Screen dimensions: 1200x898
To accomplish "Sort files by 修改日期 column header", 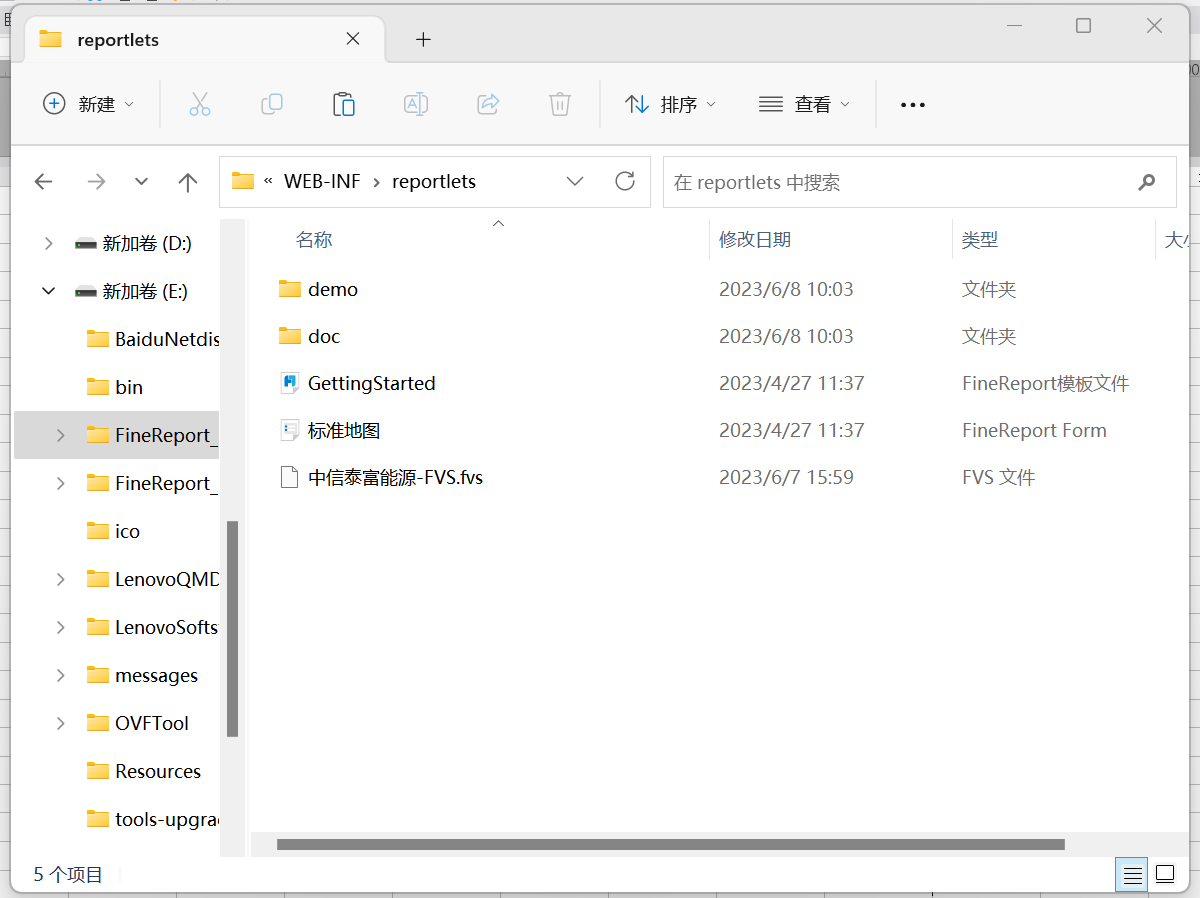I will coord(755,240).
